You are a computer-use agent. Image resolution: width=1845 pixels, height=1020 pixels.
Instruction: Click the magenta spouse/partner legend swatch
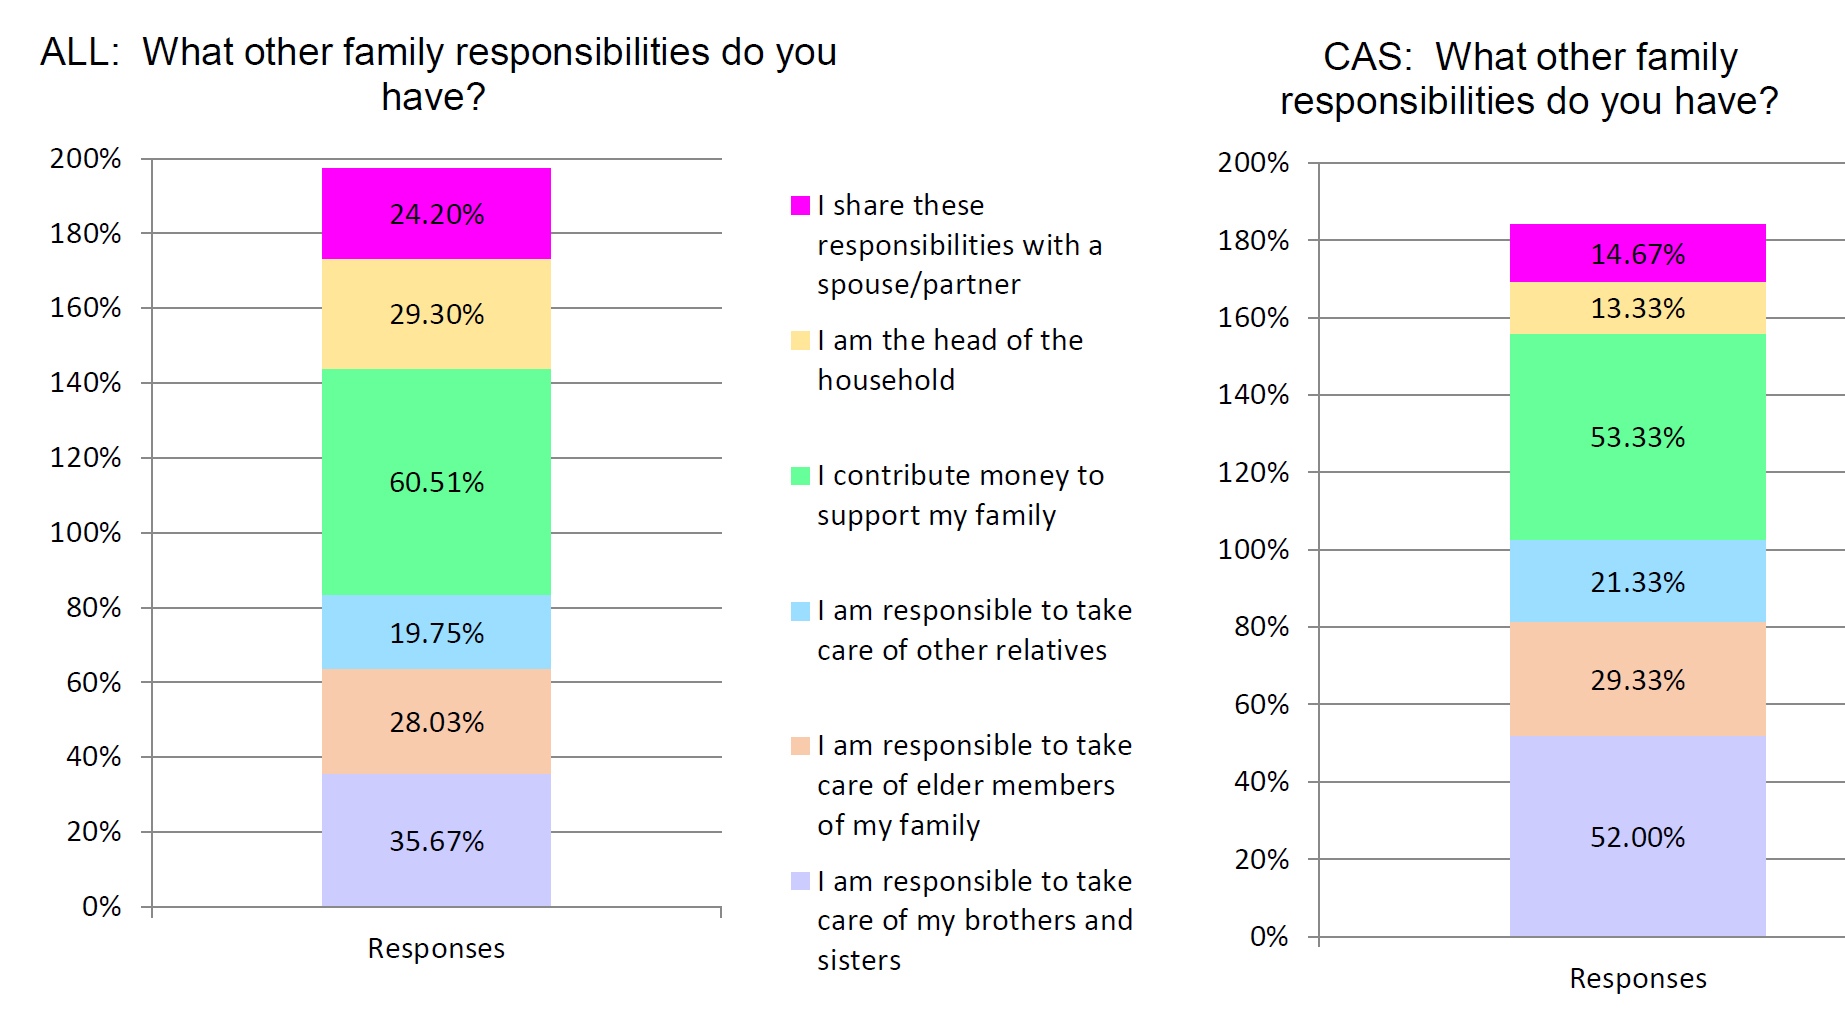(x=800, y=206)
